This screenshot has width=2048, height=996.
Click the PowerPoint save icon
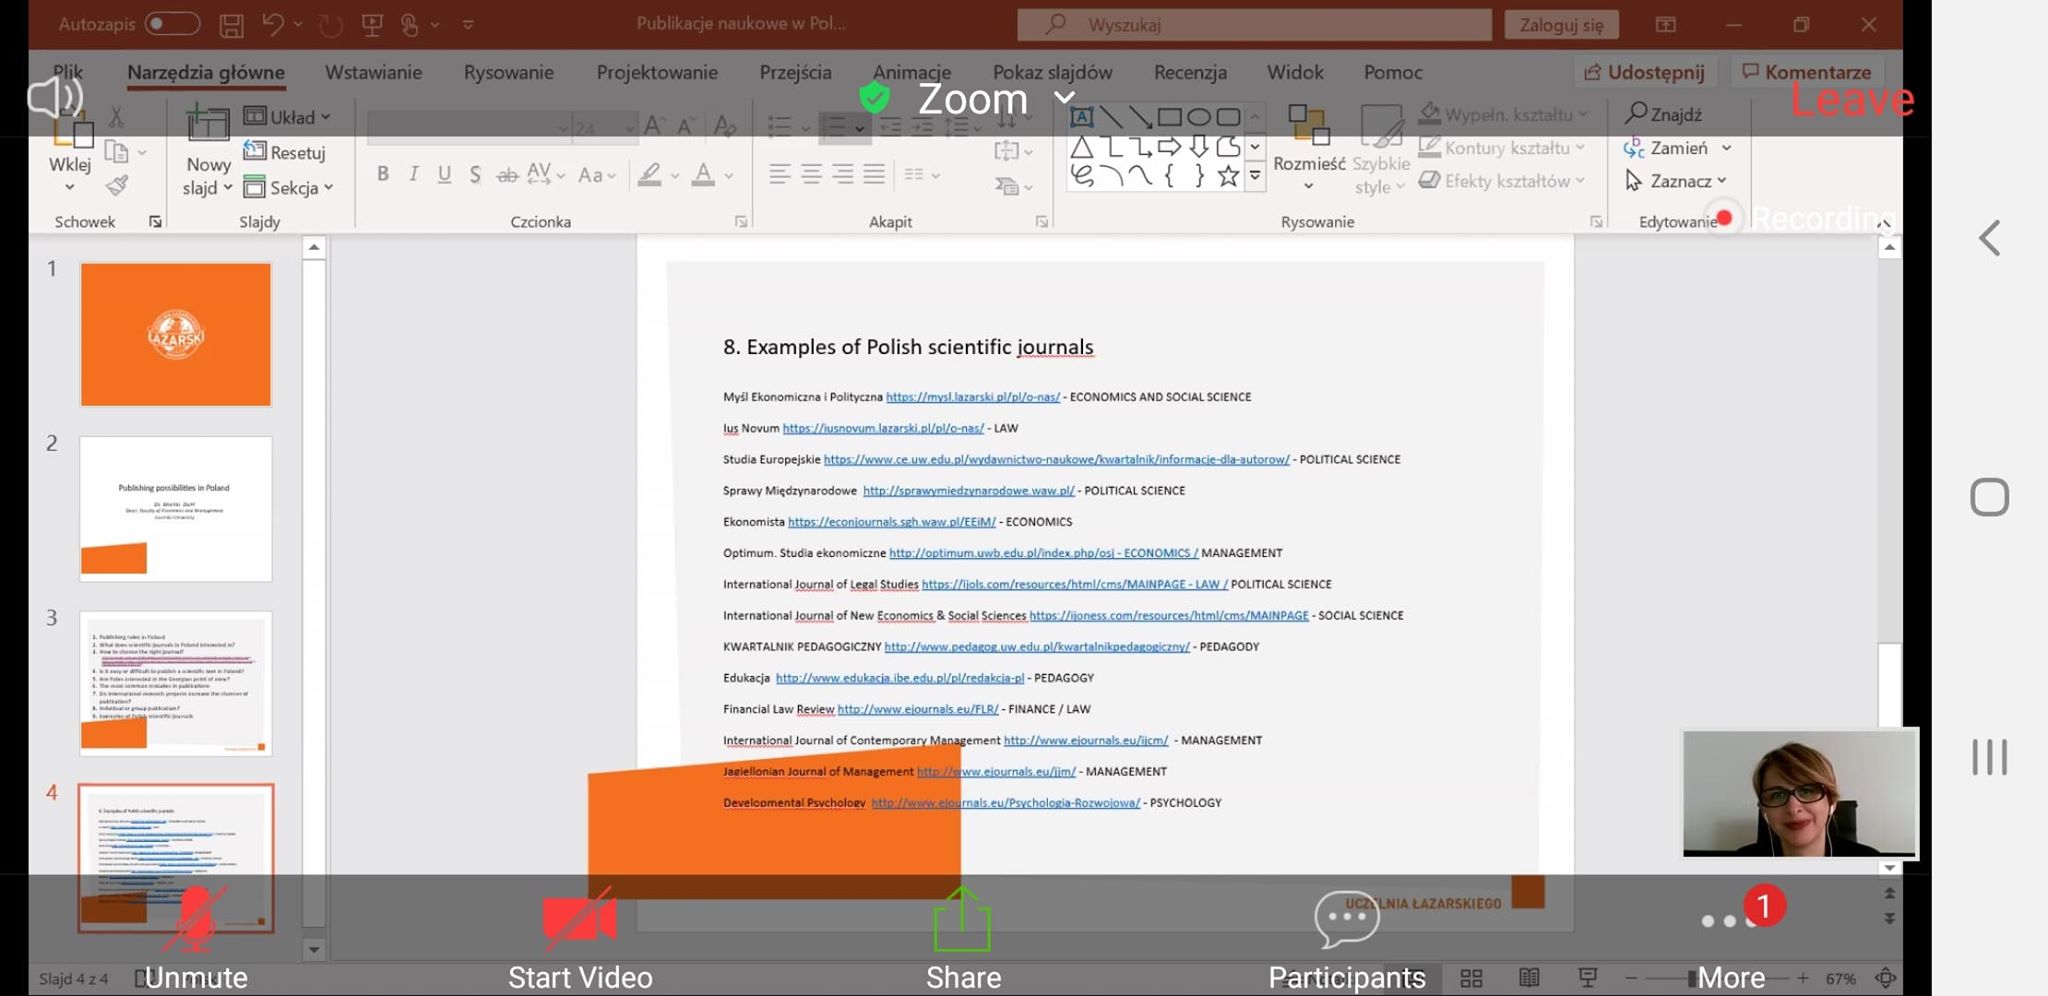231,24
